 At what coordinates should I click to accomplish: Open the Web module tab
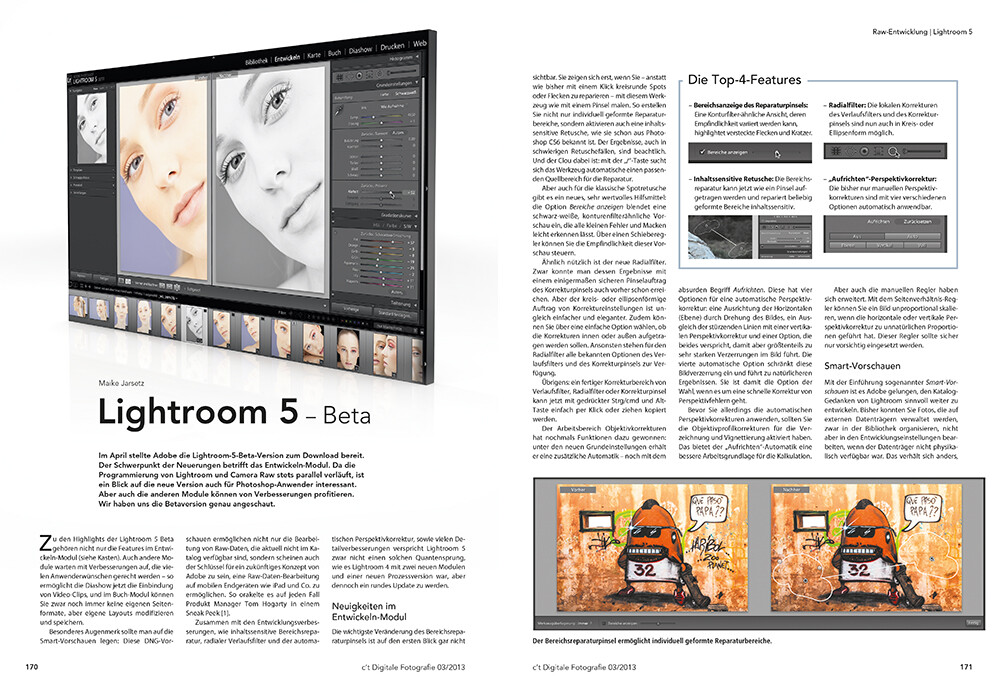(x=420, y=43)
